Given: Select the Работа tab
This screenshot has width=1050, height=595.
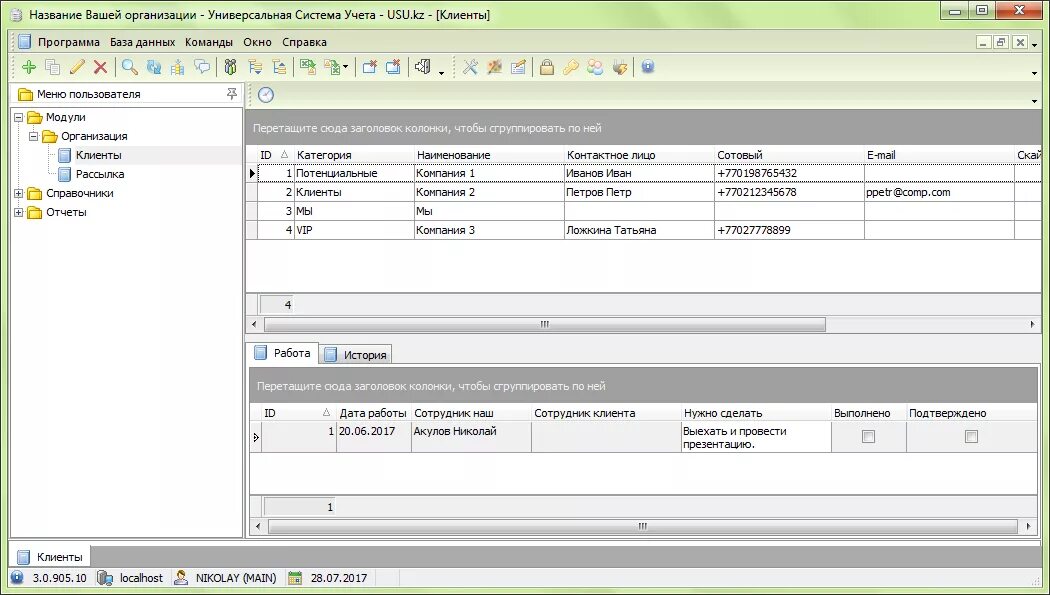Looking at the screenshot, I should (283, 353).
